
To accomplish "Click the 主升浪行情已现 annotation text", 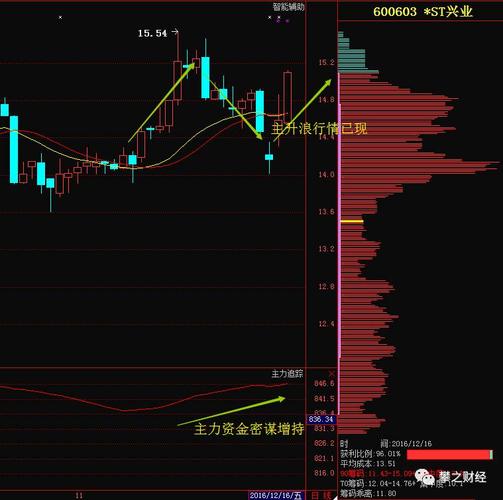I will [x=319, y=129].
